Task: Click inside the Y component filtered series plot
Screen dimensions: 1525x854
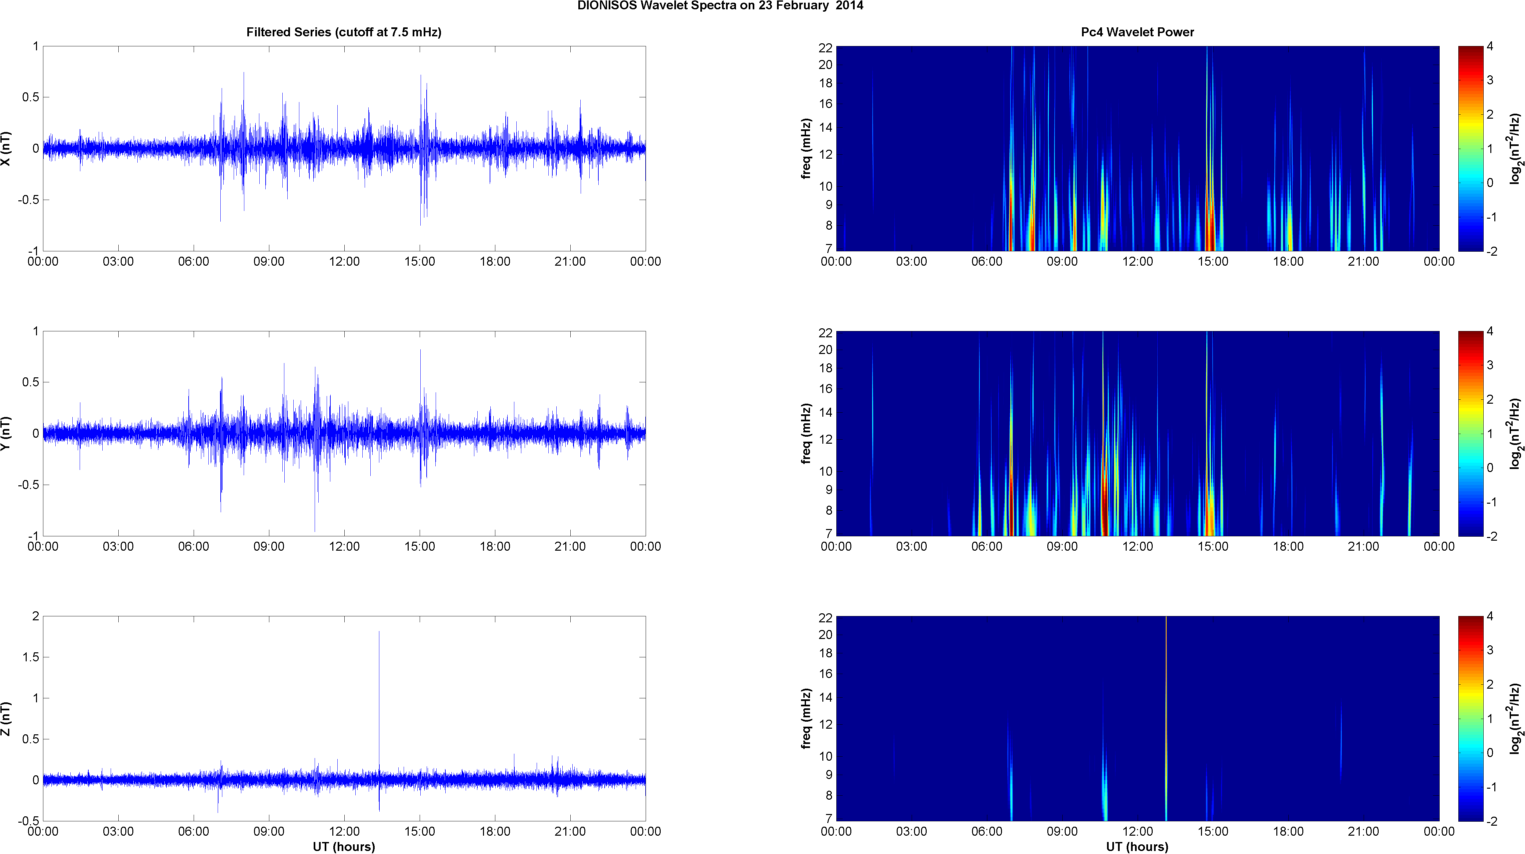Action: pyautogui.click(x=344, y=433)
